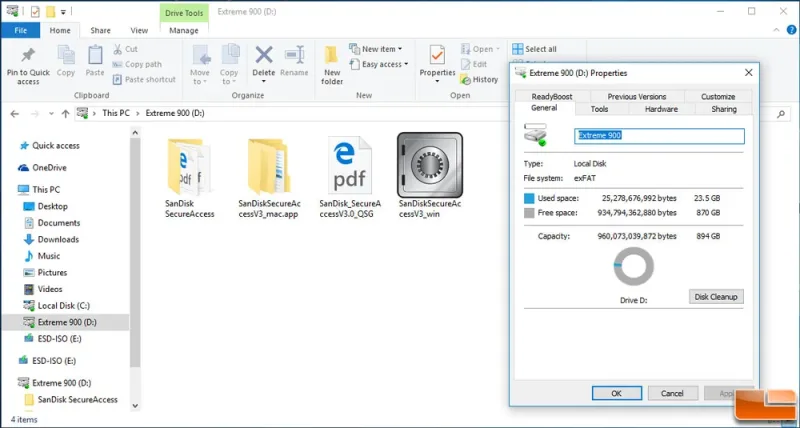Click the drive name field containing Extreme 900
The height and width of the screenshot is (428, 800).
[x=659, y=136]
